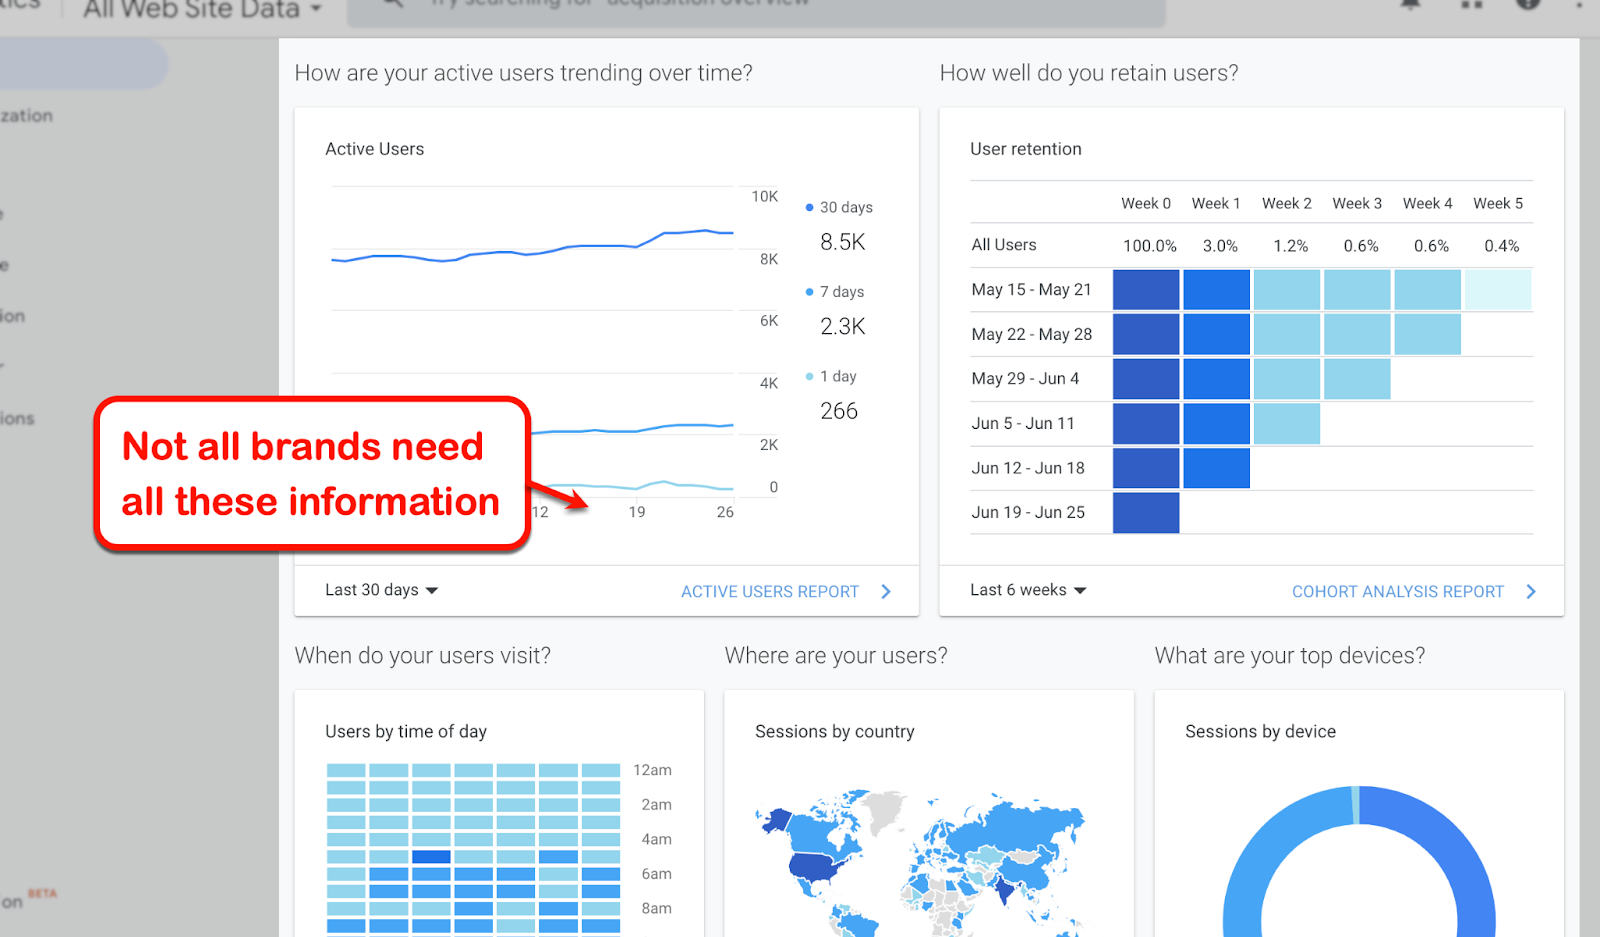1600x937 pixels.
Task: Click the Jun 12 - Jun 18 Week 1 cell
Action: click(1216, 468)
